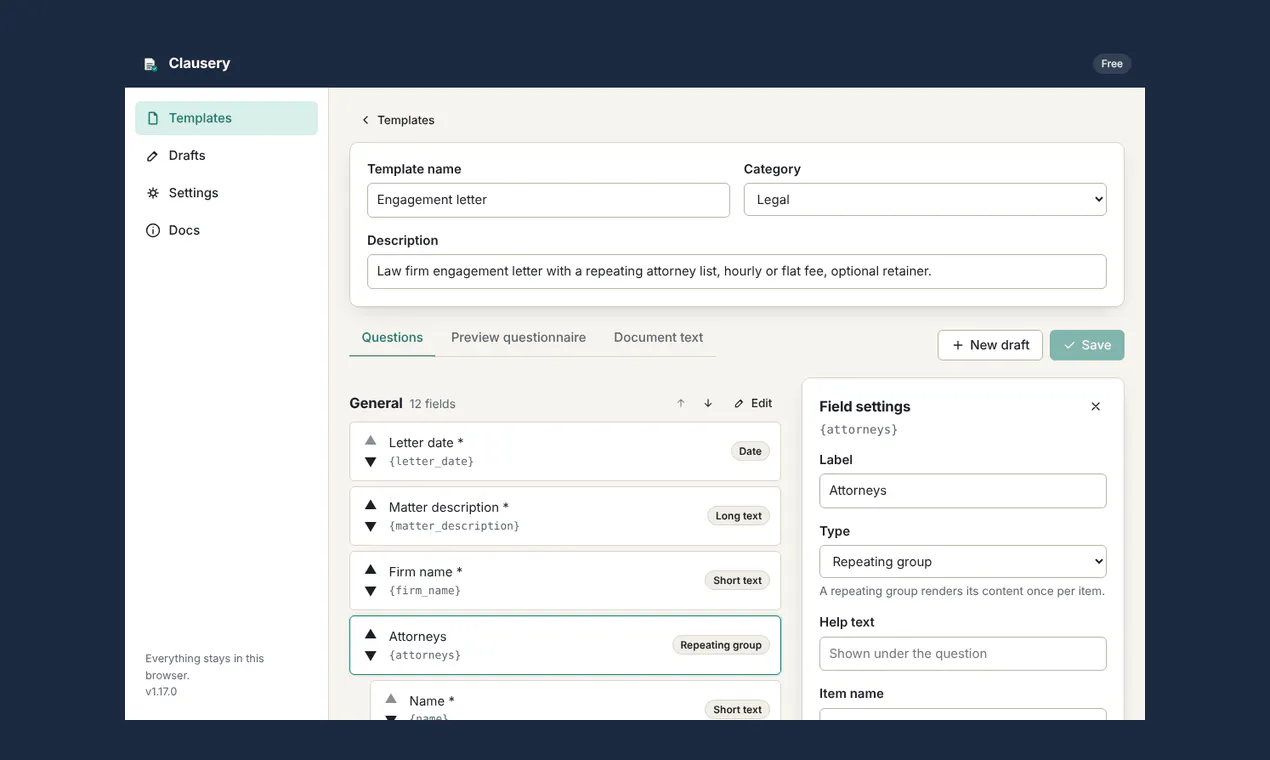Move the Name subfield up
The image size is (1270, 760).
click(x=391, y=699)
